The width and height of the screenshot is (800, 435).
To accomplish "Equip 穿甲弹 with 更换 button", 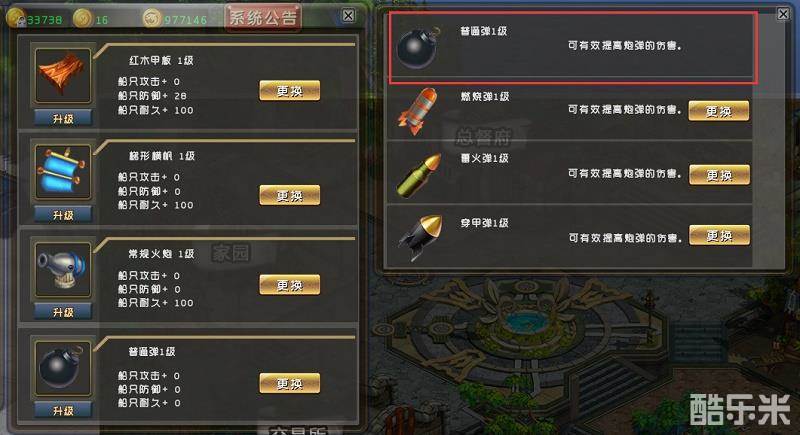I will pos(719,235).
